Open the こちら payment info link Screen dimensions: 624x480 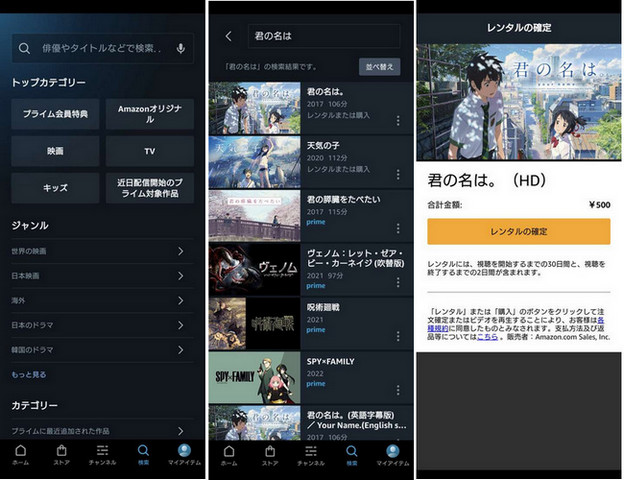click(x=488, y=337)
